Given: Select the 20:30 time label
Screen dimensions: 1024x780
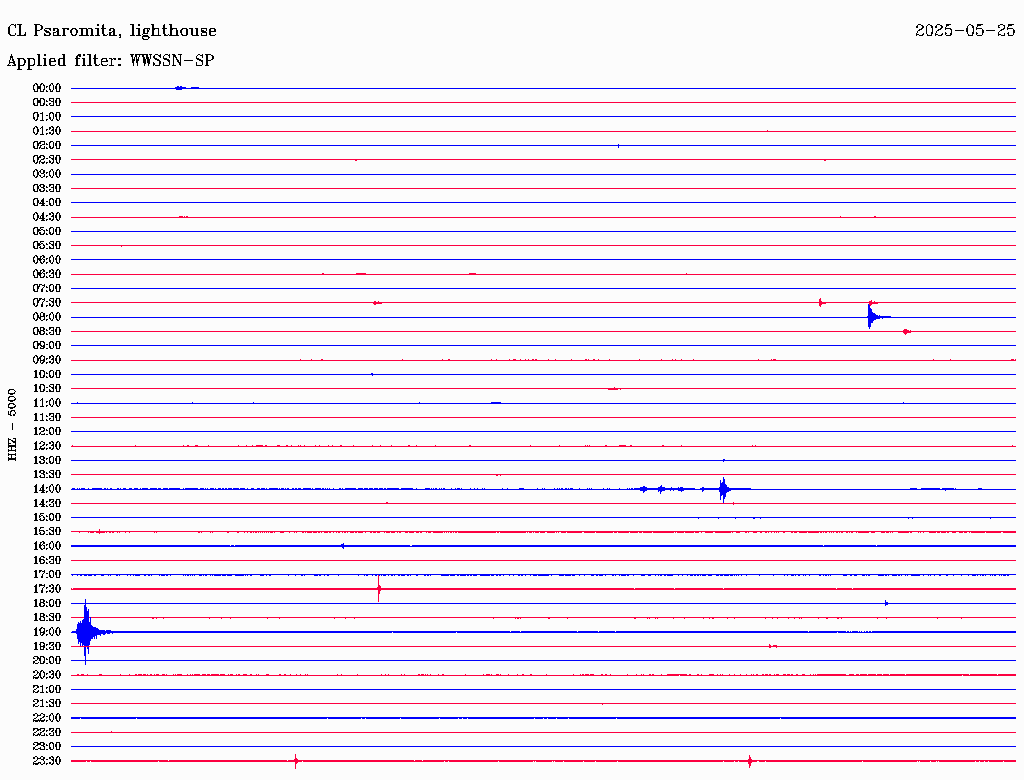Looking at the screenshot, I should pos(47,675).
